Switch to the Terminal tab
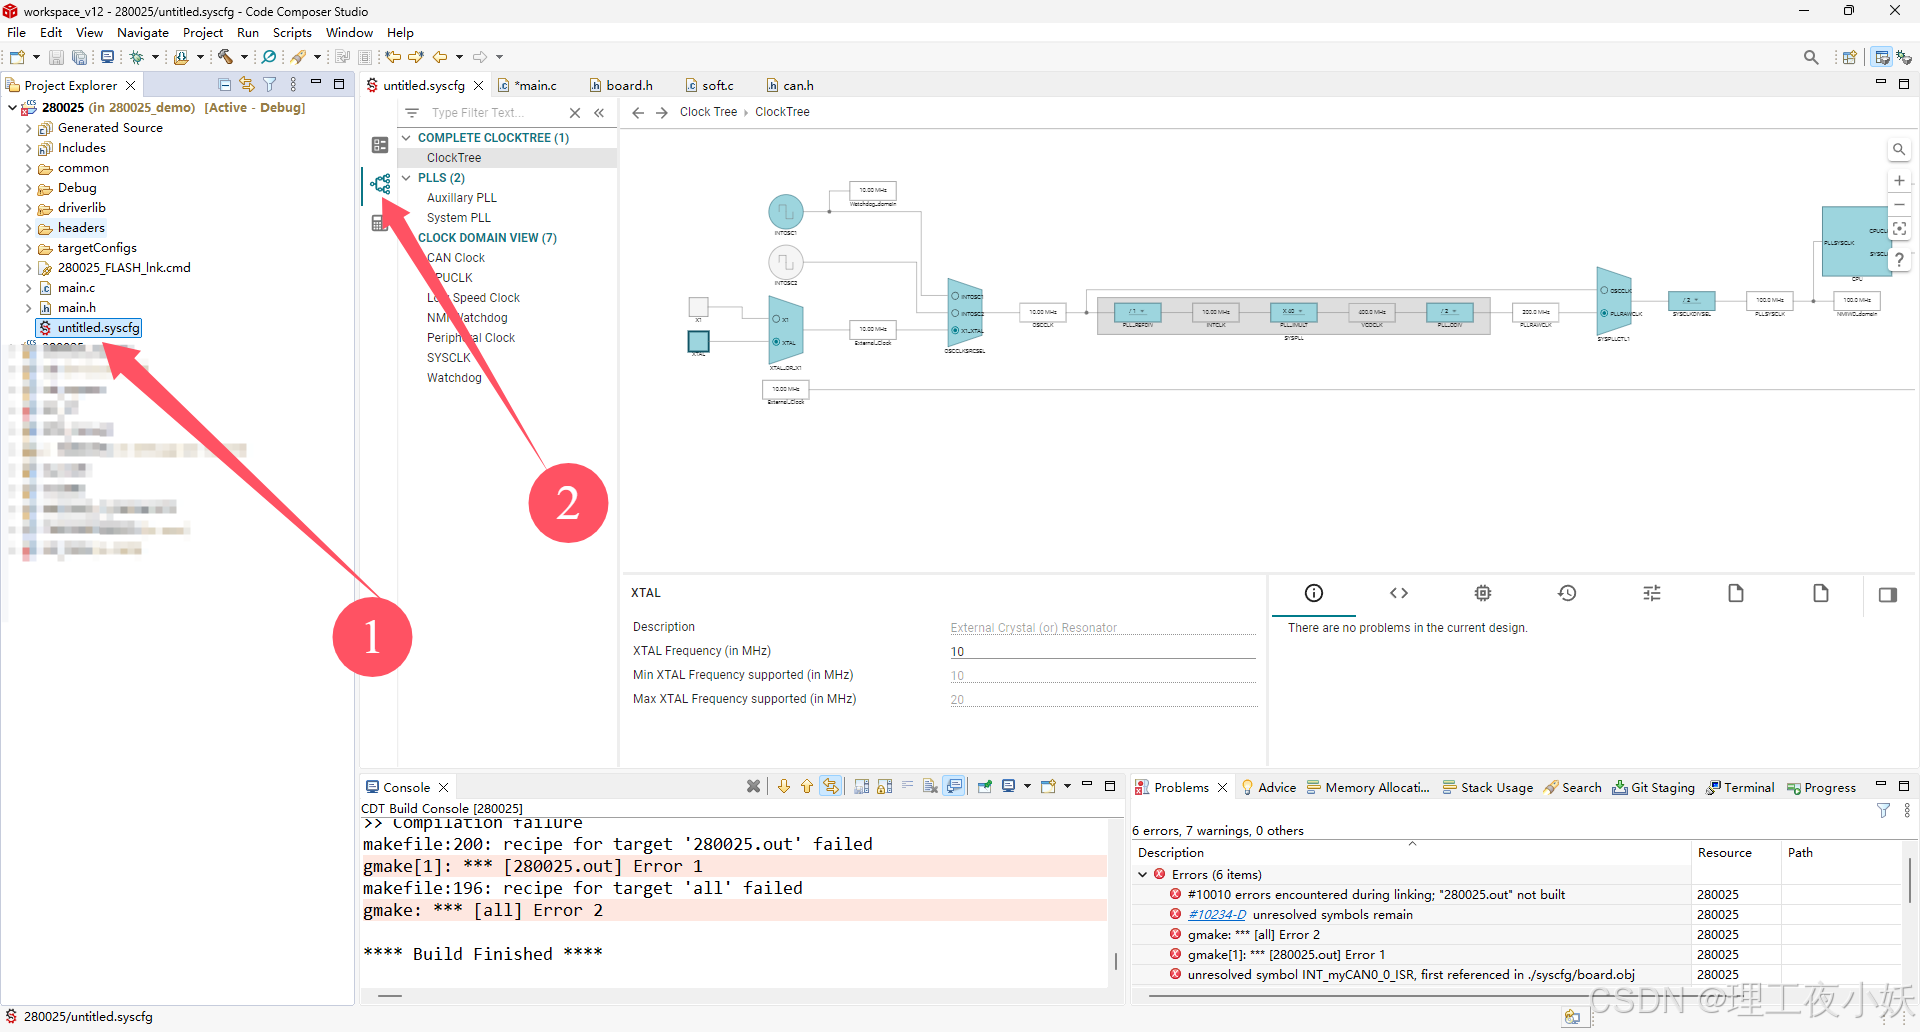 click(x=1740, y=788)
